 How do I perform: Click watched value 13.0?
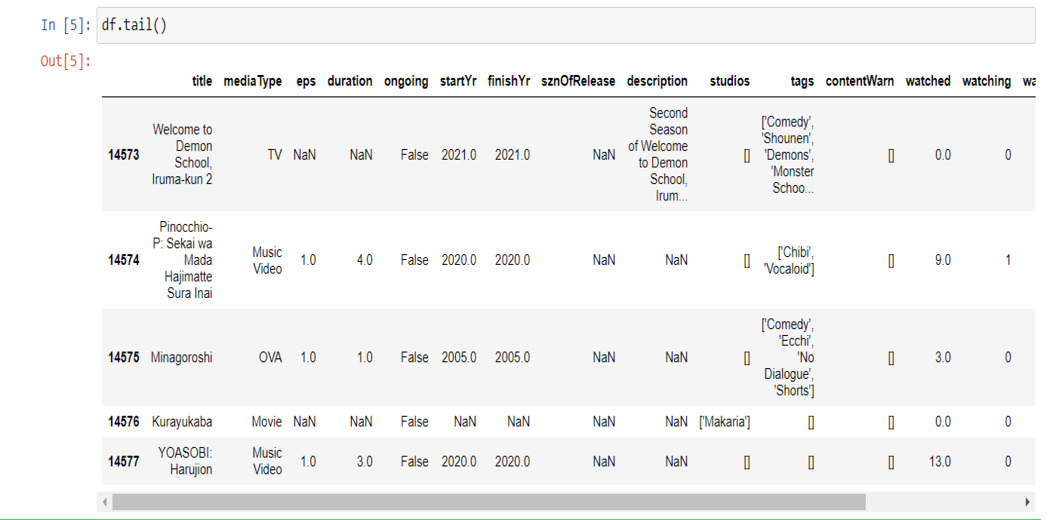939,461
